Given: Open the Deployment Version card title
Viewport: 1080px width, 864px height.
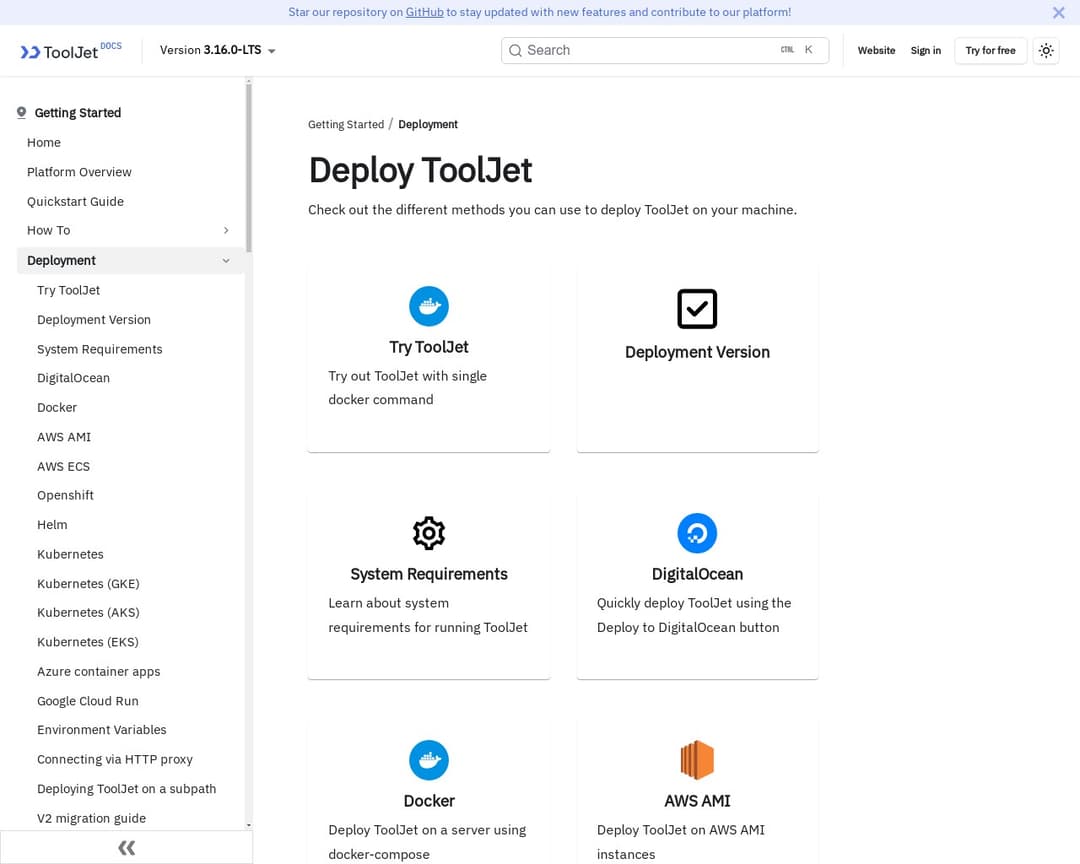Looking at the screenshot, I should (x=697, y=352).
